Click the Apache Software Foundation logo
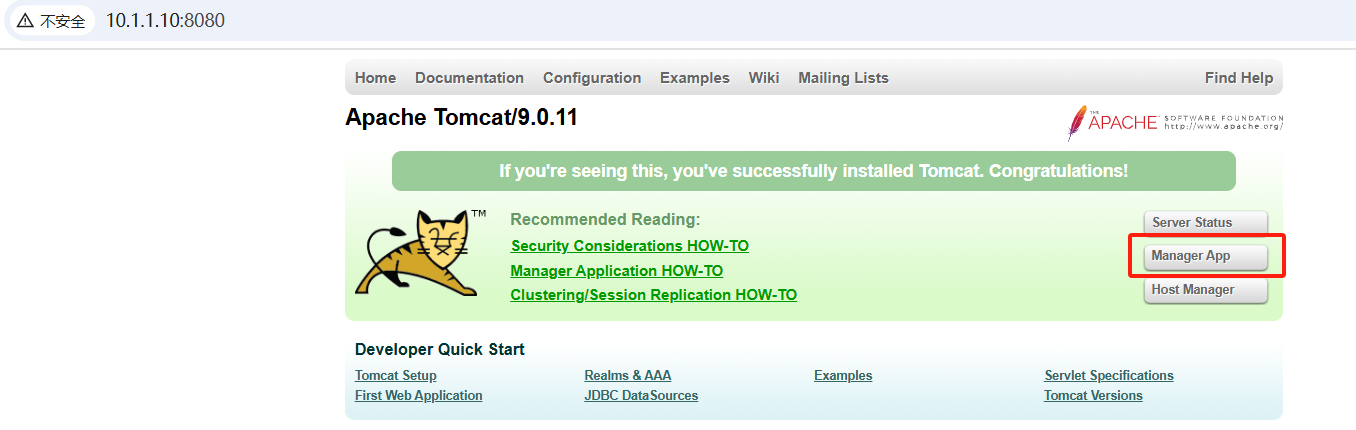1356x430 pixels. (1175, 123)
